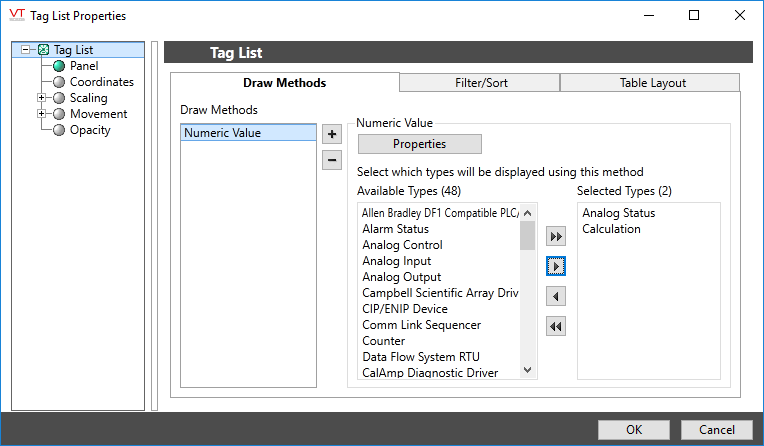Switch to the Filter/Sort tab
764x446 pixels.
coord(479,83)
